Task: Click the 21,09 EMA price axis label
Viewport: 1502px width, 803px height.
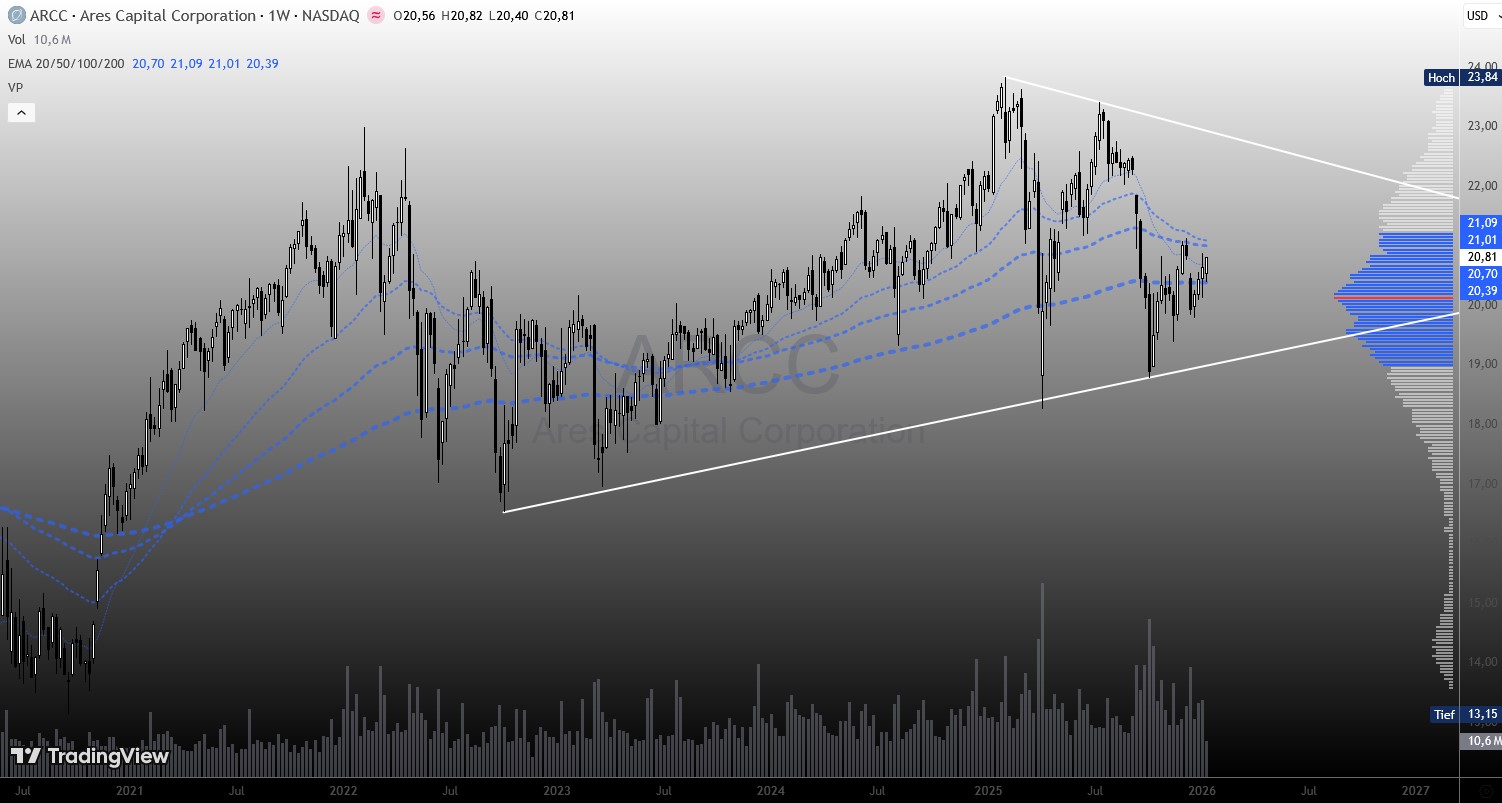Action: pyautogui.click(x=1480, y=222)
